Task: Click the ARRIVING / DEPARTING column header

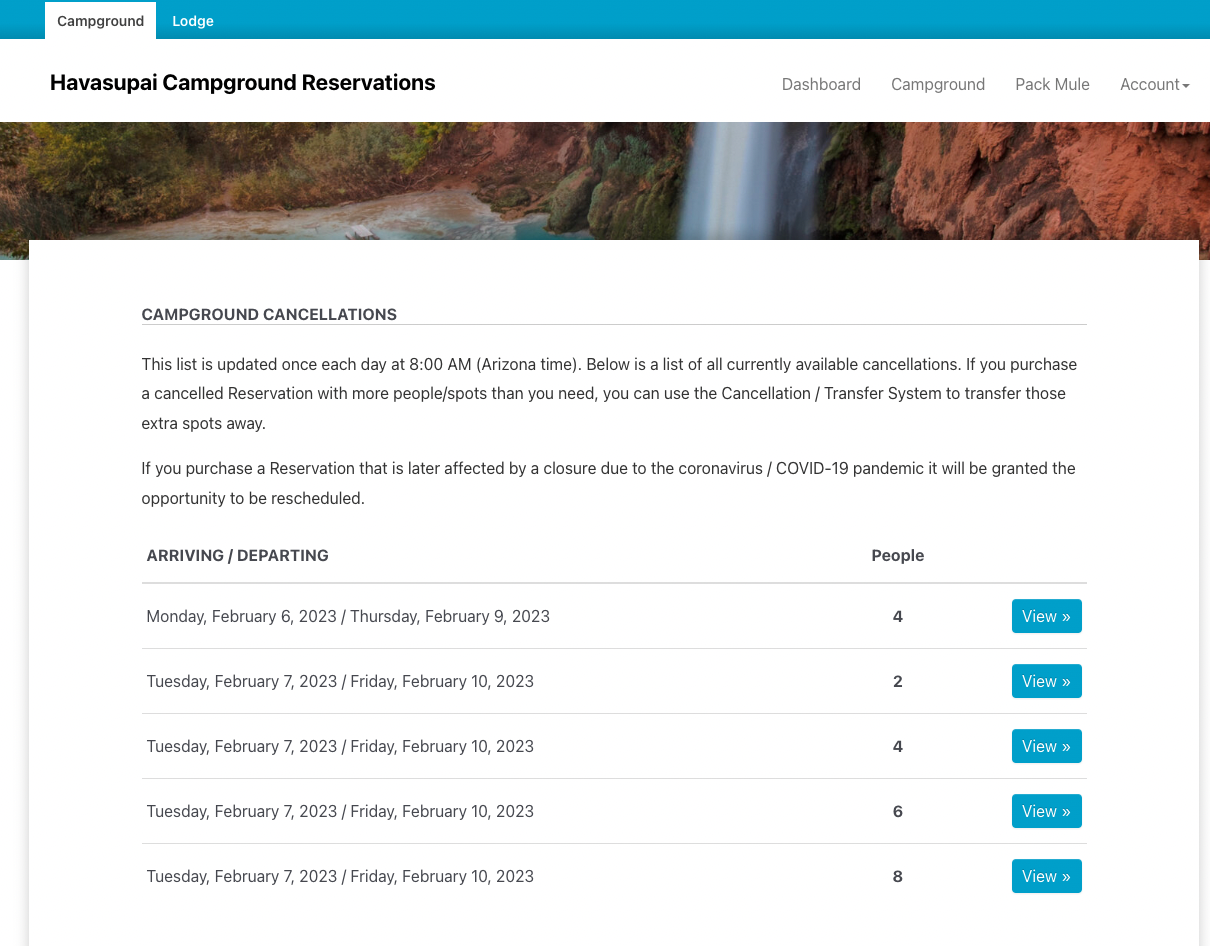Action: coord(238,555)
